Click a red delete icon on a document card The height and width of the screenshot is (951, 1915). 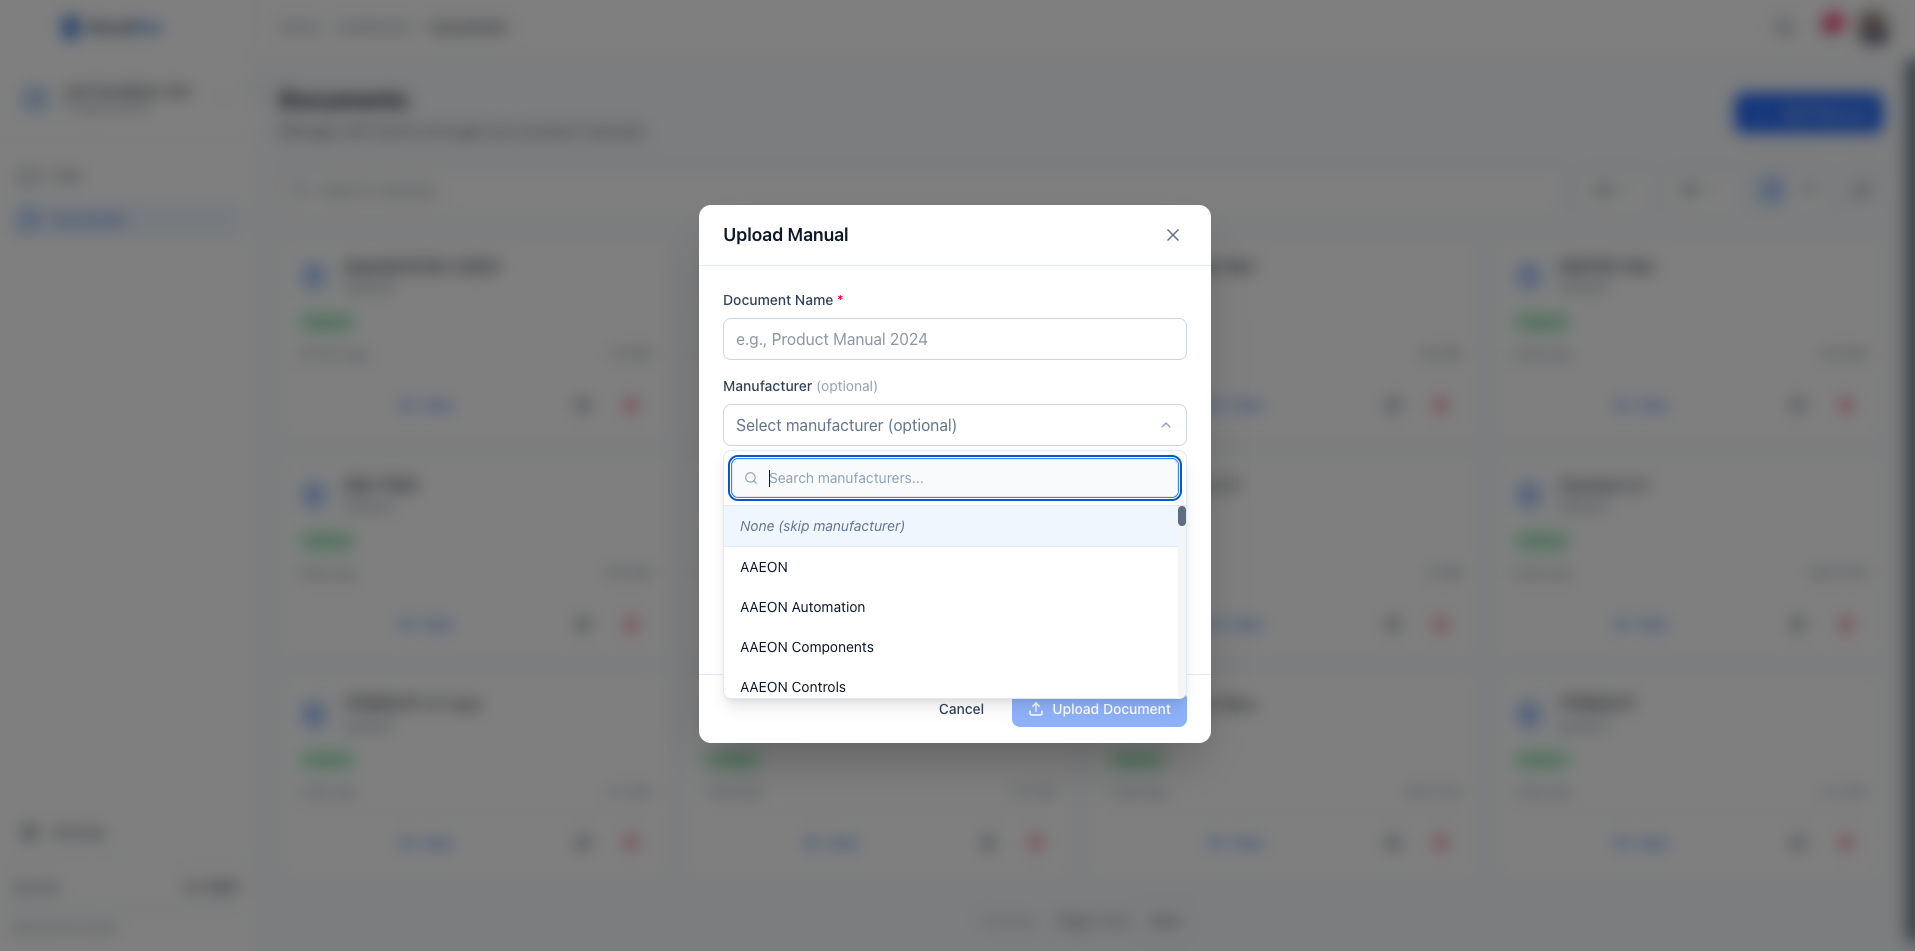coord(631,405)
